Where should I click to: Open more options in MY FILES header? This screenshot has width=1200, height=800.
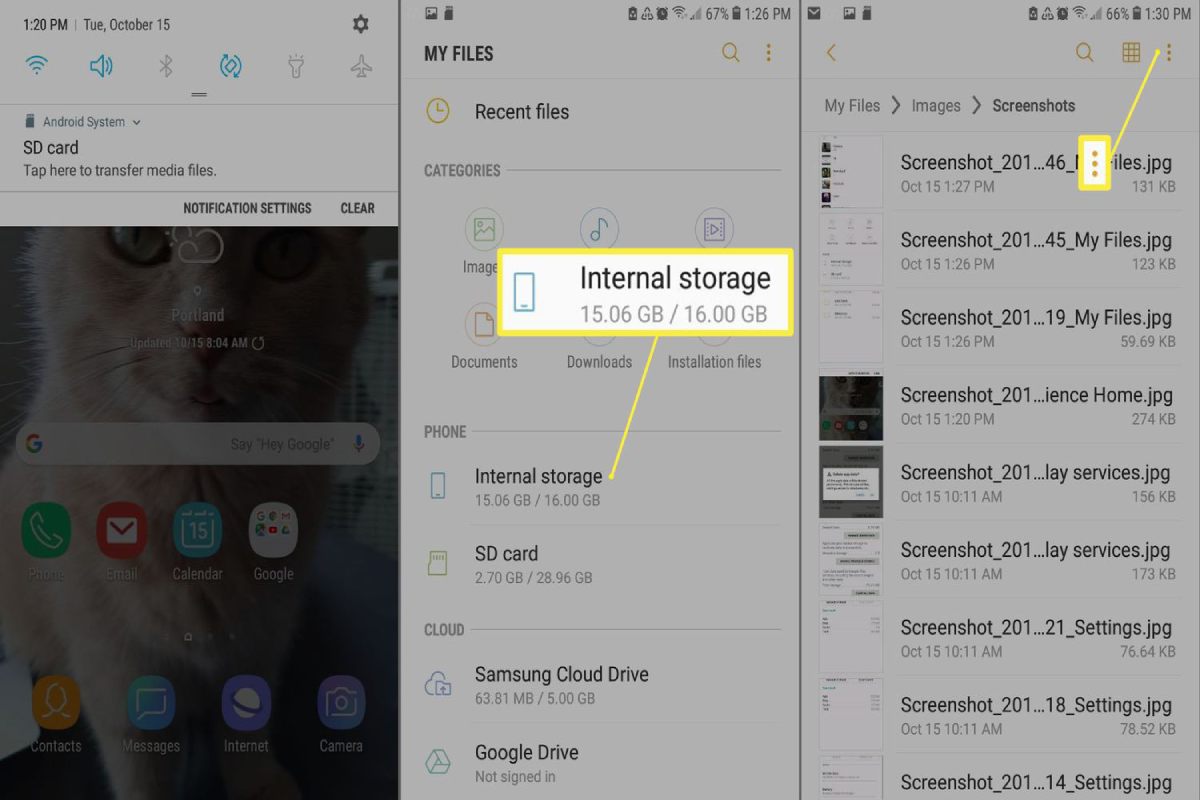pos(769,53)
